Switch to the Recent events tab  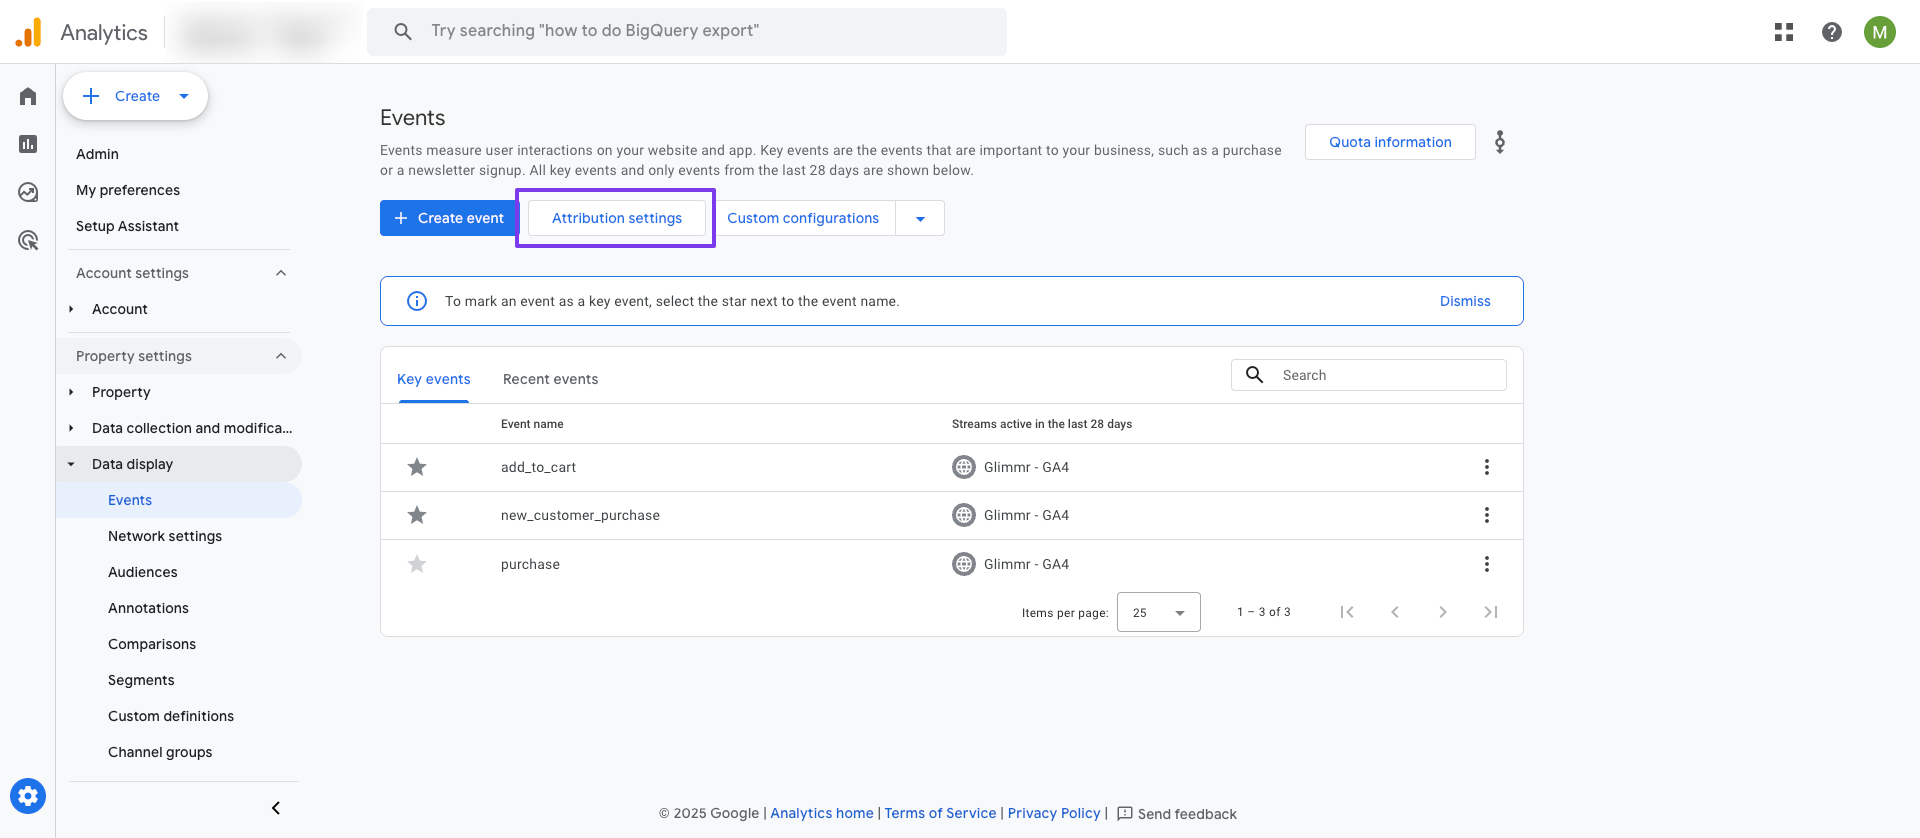click(x=550, y=379)
